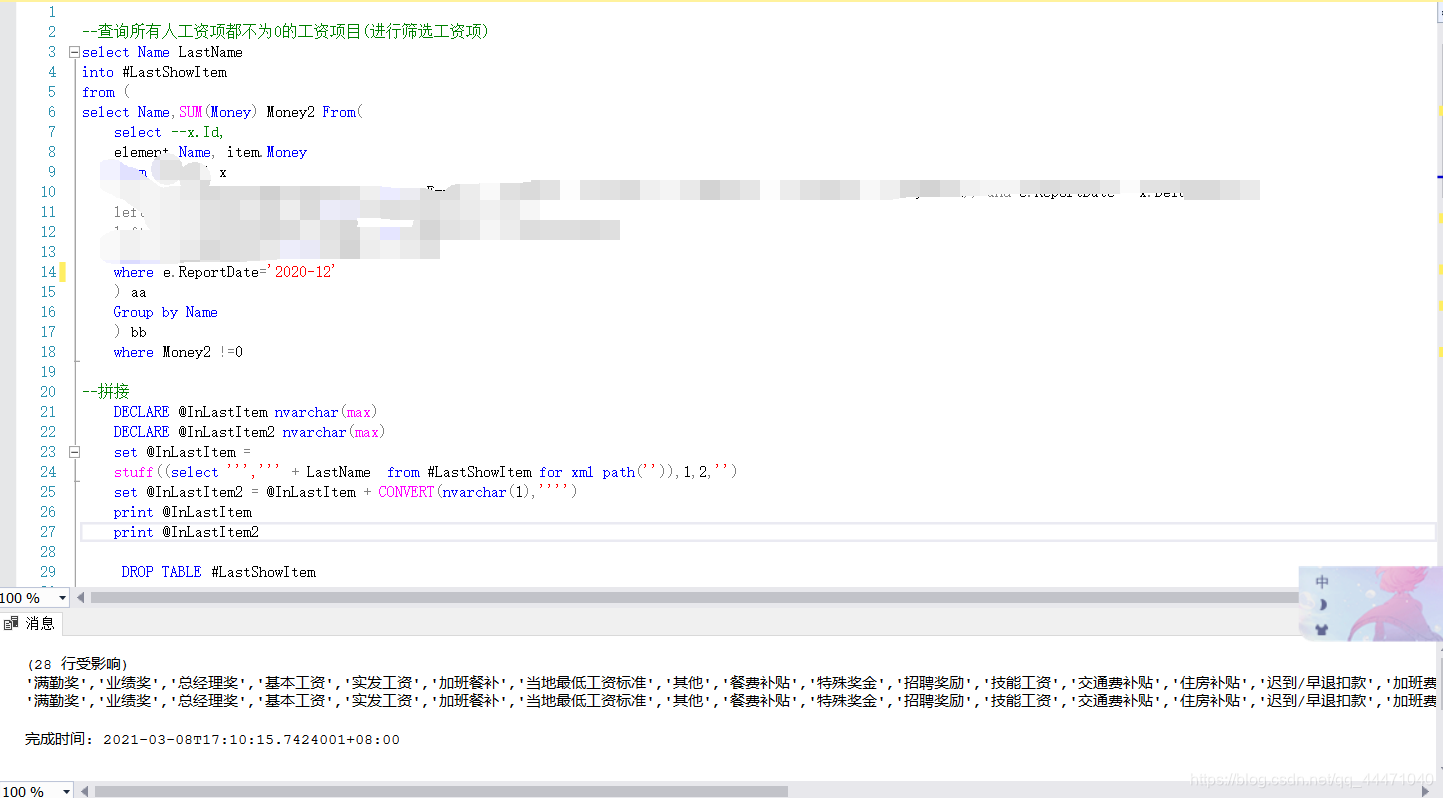Collapse the select statement block at line 3

(74, 51)
